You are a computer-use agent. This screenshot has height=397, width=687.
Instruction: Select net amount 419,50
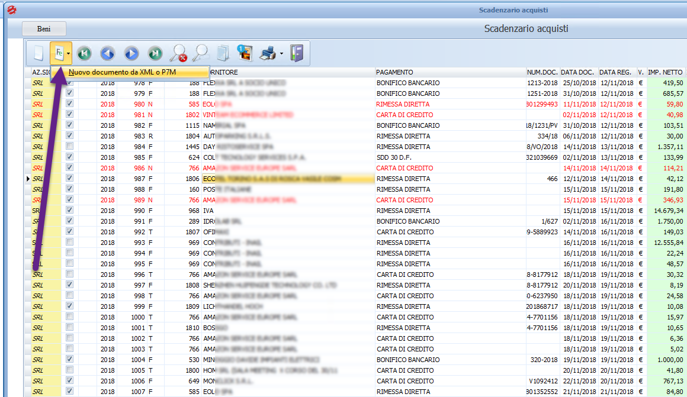click(673, 83)
